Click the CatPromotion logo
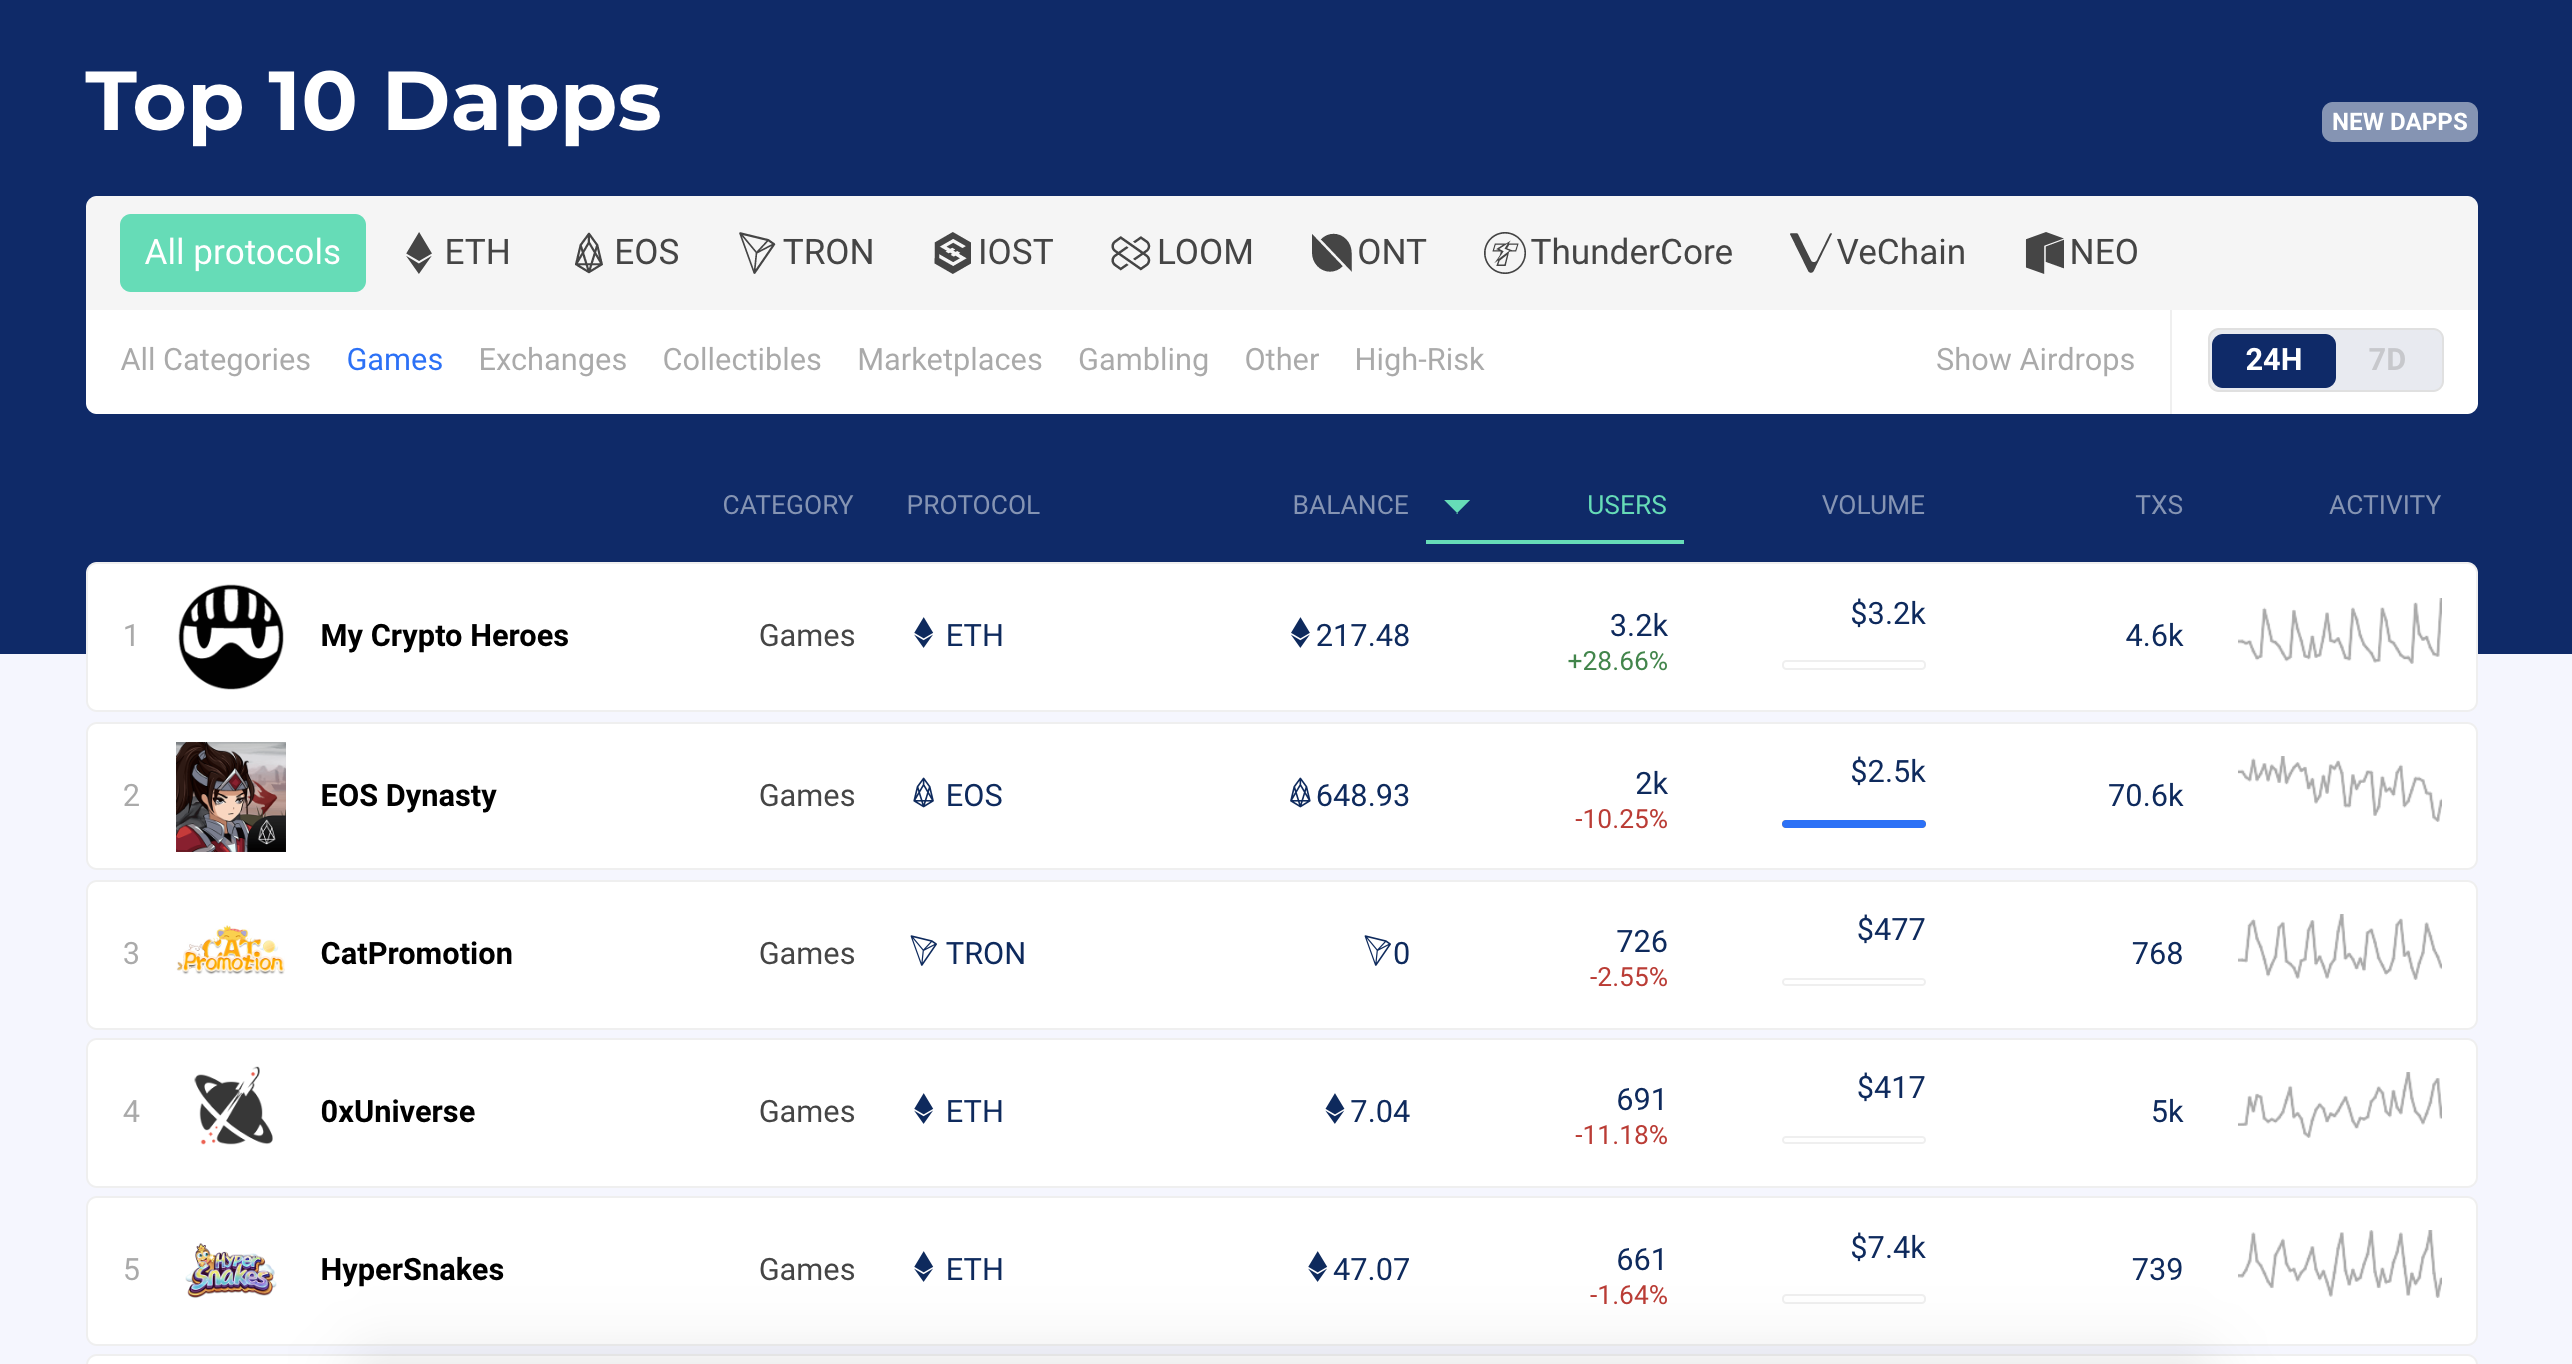This screenshot has height=1364, width=2572. pyautogui.click(x=231, y=952)
